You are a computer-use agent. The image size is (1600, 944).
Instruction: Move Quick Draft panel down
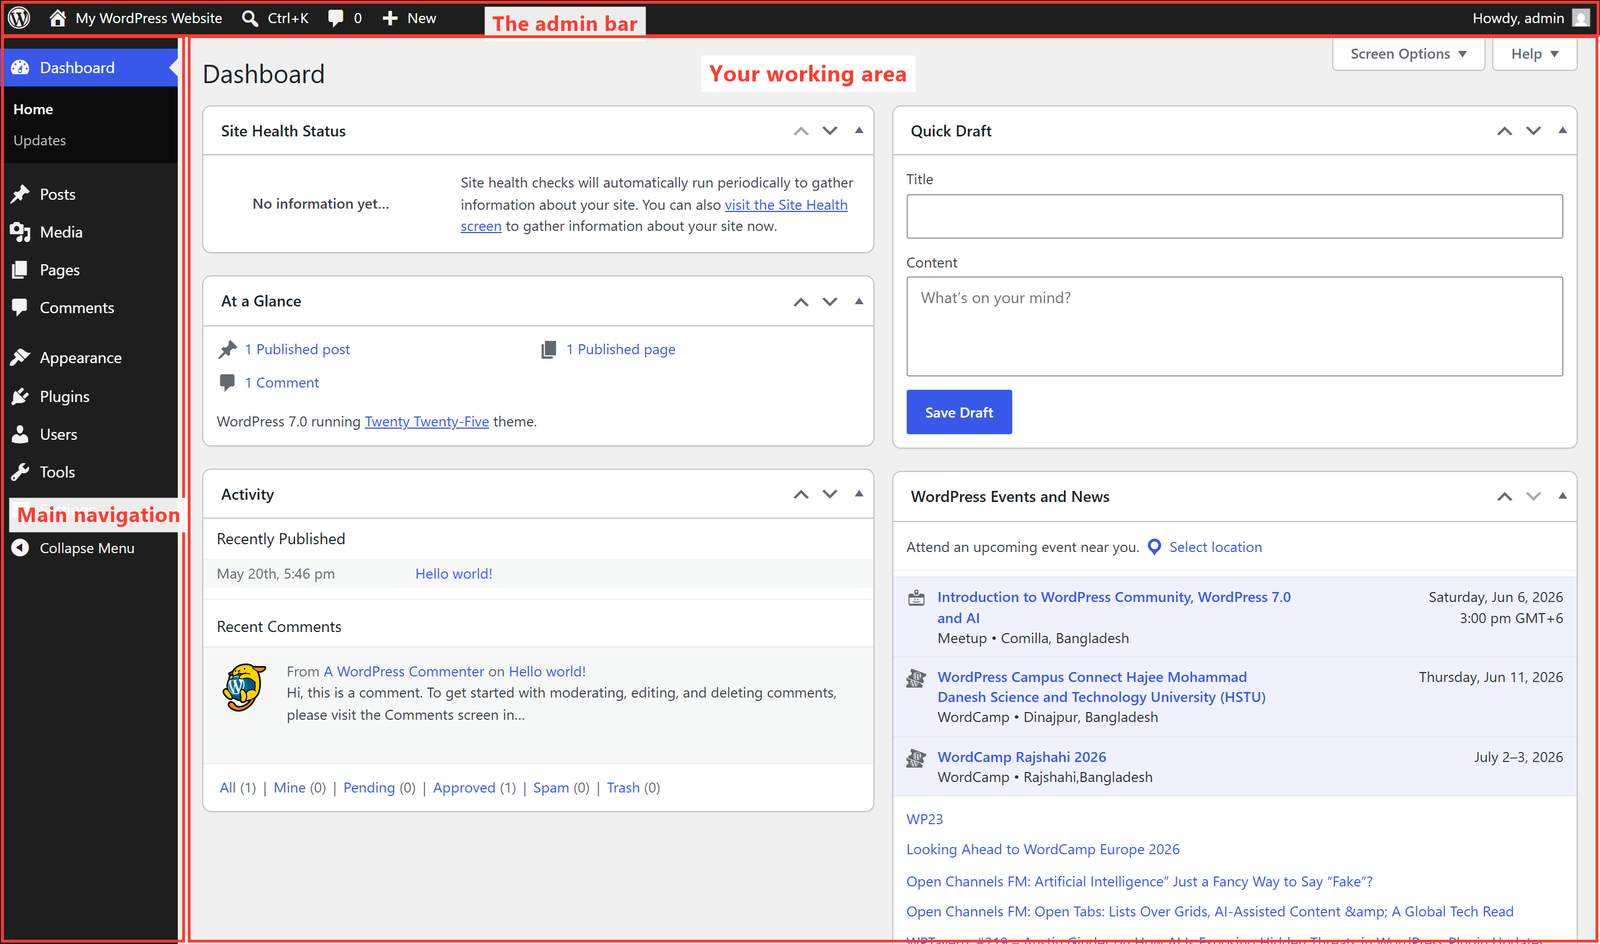tap(1533, 131)
